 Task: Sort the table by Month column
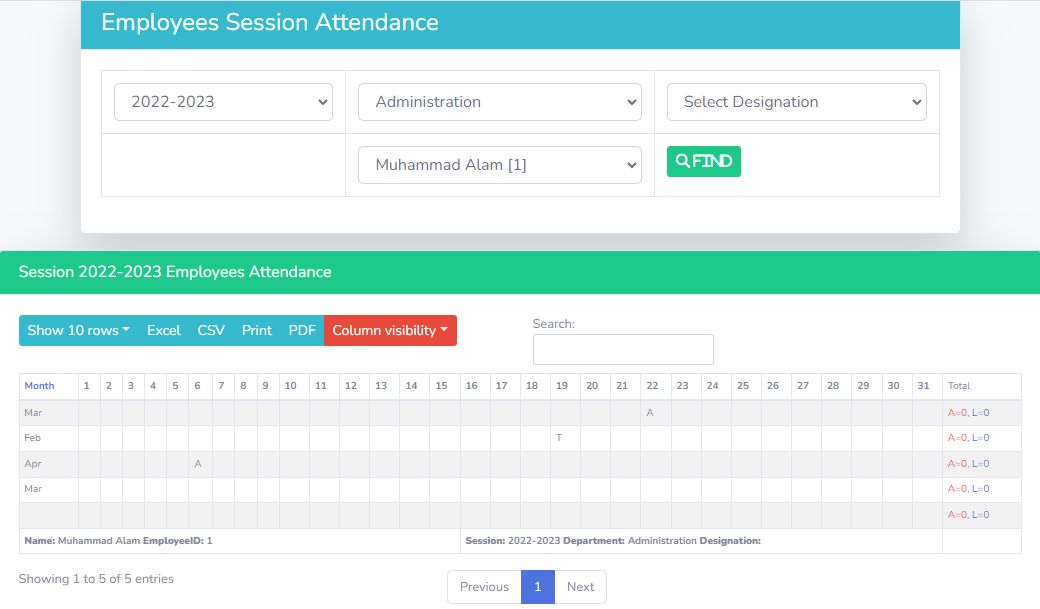[40, 386]
